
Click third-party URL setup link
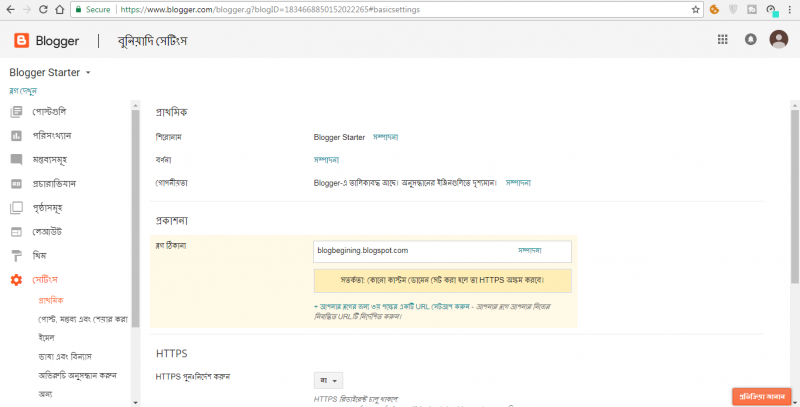pyautogui.click(x=391, y=307)
